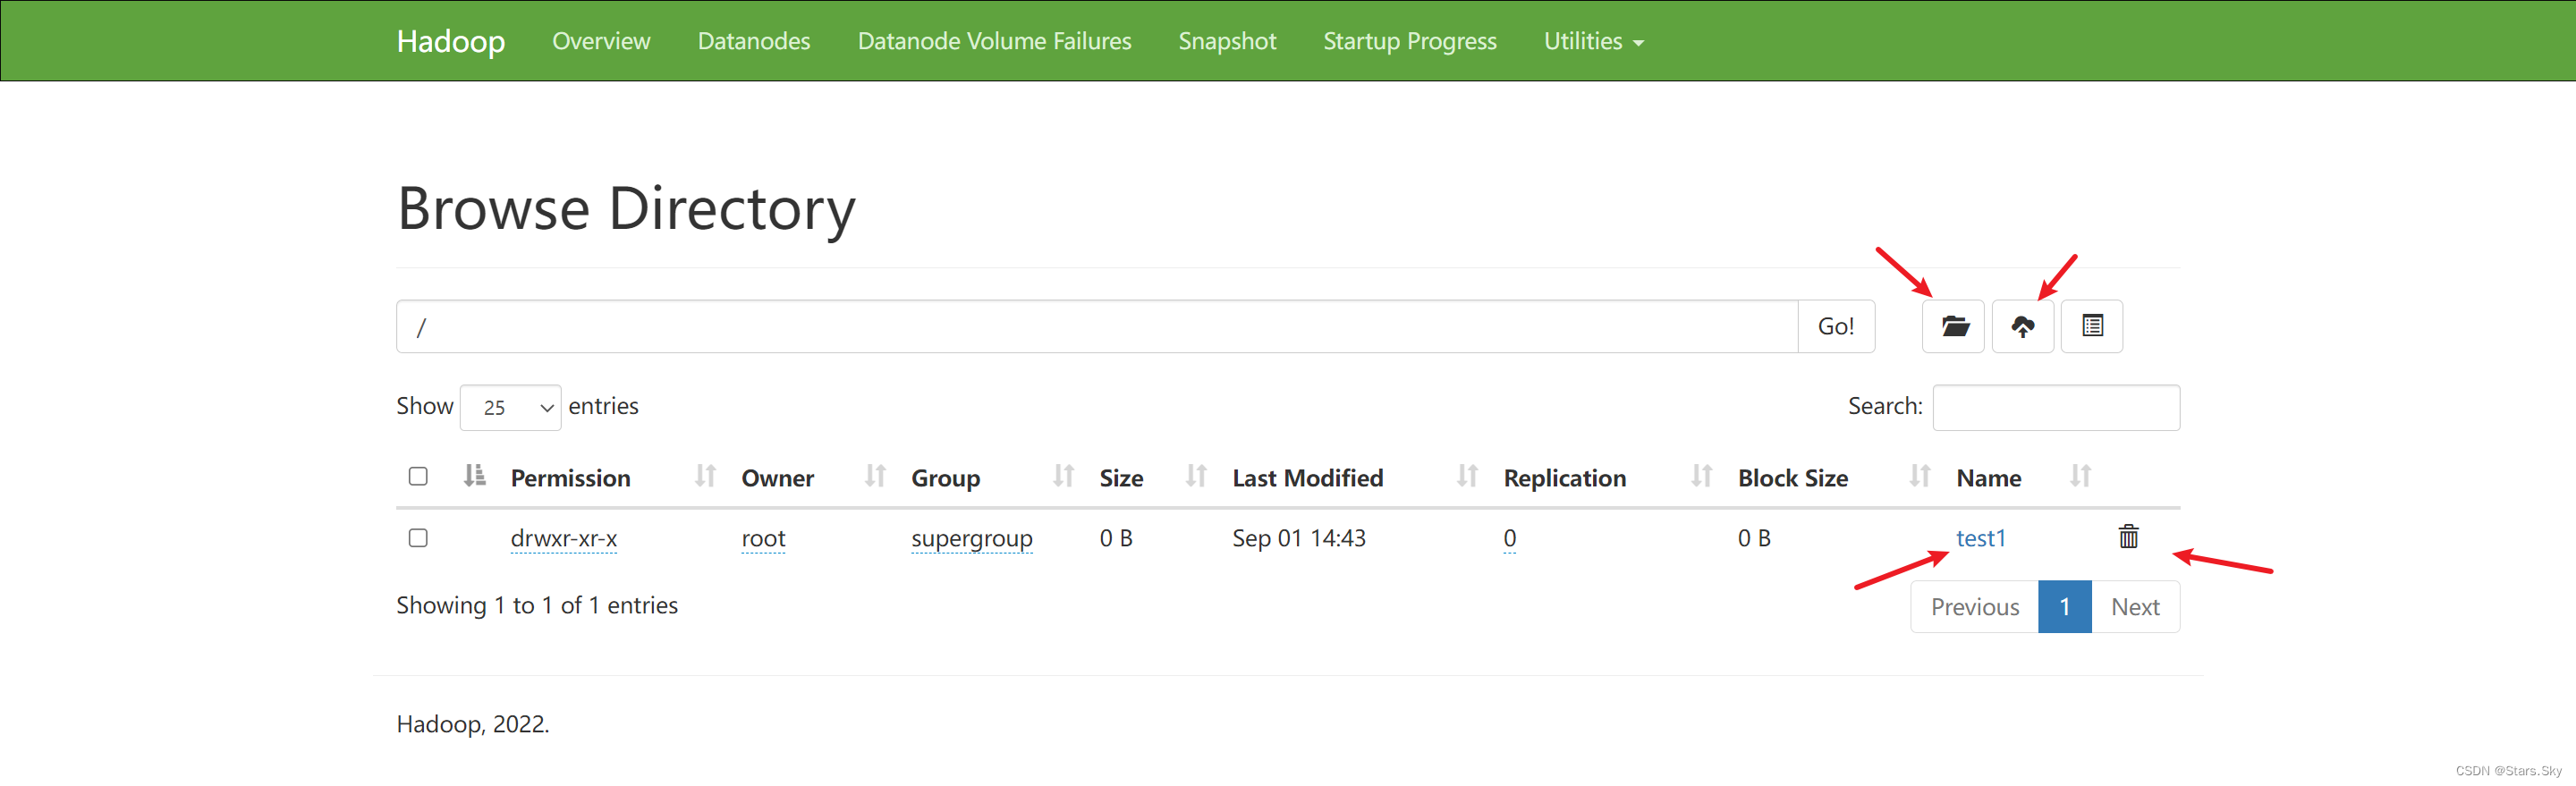Sort by Name column arrows icon
This screenshot has width=2576, height=786.
[x=2080, y=476]
